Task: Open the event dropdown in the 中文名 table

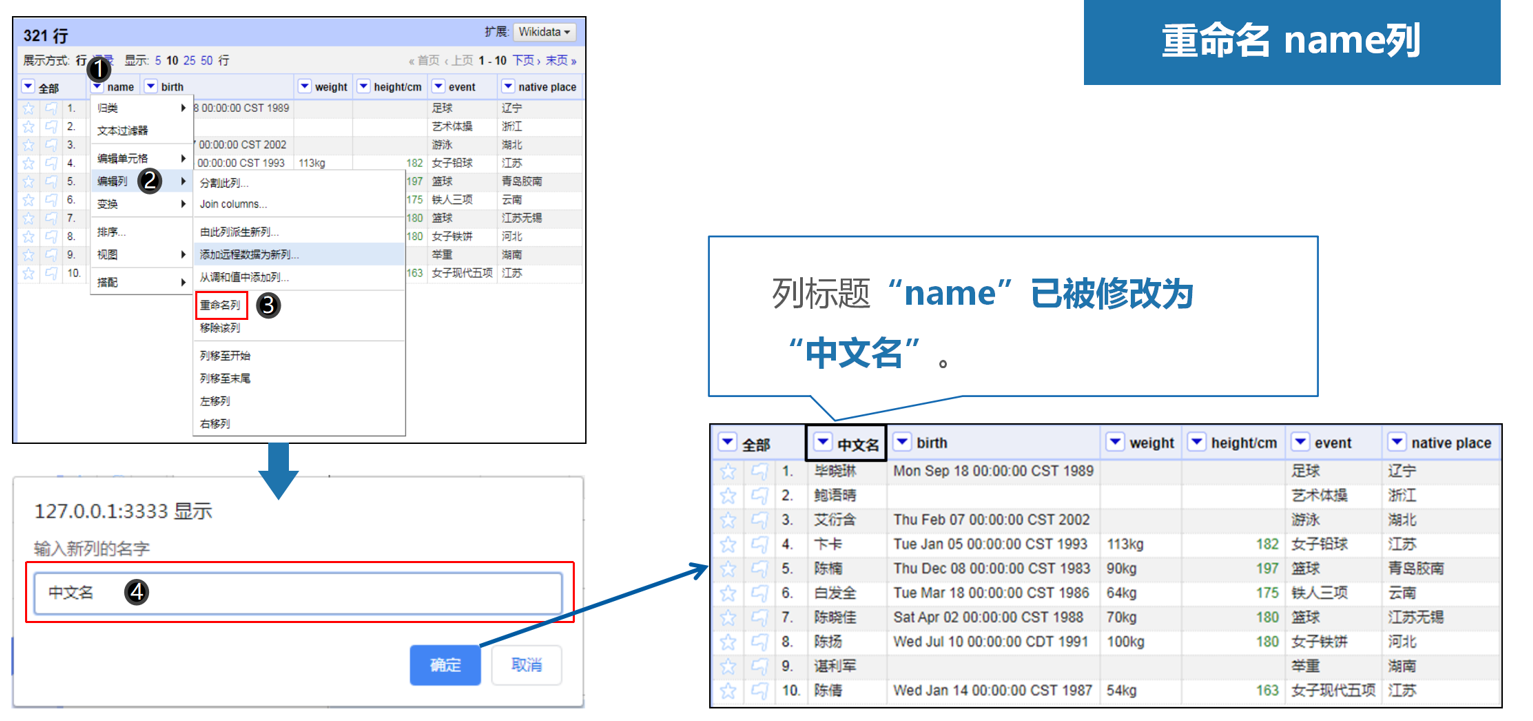Action: coord(1300,442)
